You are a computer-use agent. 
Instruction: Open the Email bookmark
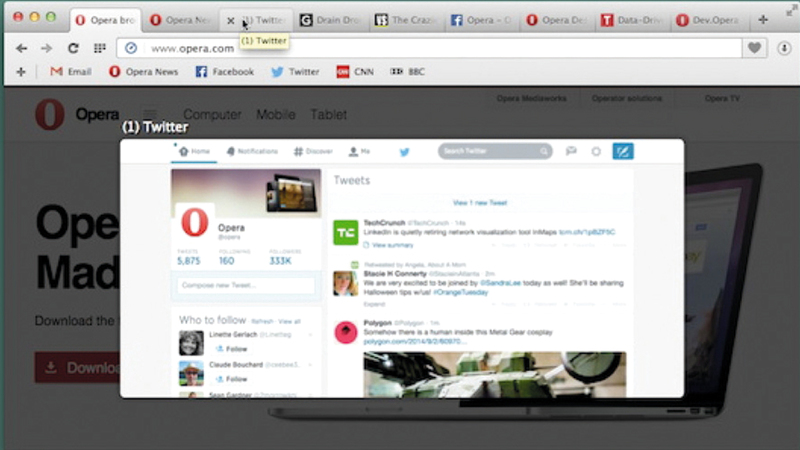(x=70, y=72)
